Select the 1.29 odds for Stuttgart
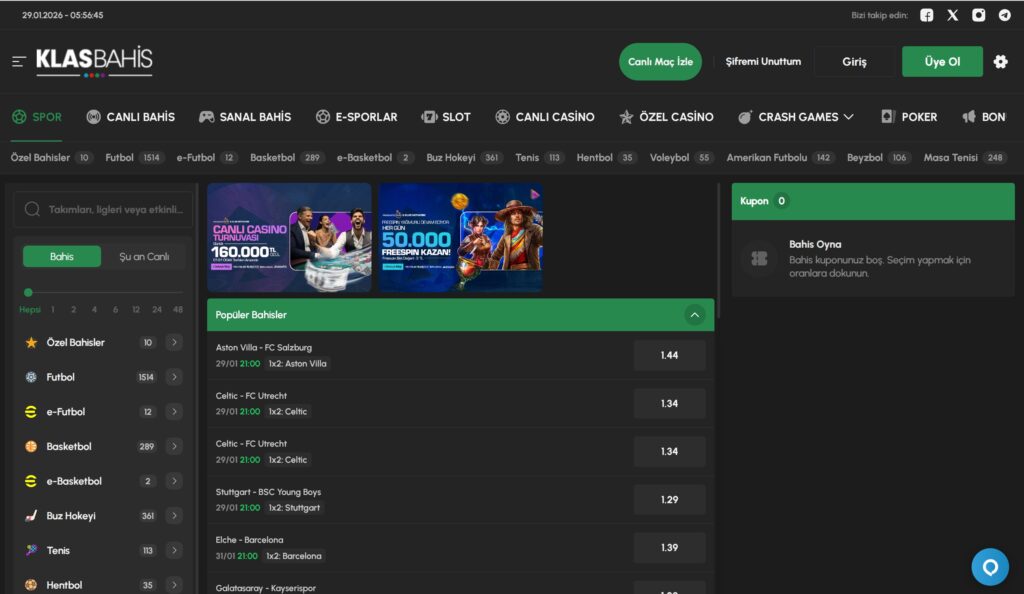The image size is (1024, 594). click(x=669, y=499)
